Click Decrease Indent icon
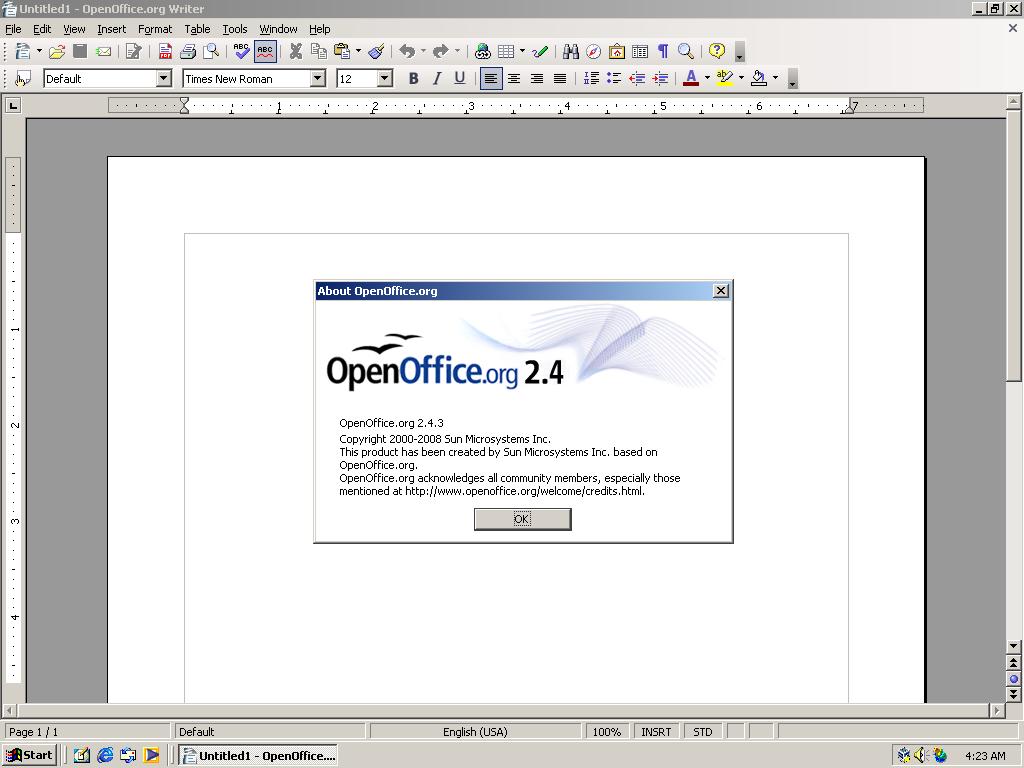 pos(637,79)
